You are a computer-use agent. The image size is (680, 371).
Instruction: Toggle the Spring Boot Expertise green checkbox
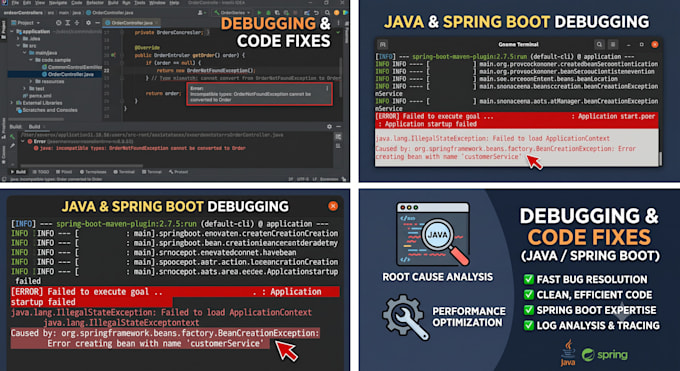pyautogui.click(x=529, y=310)
